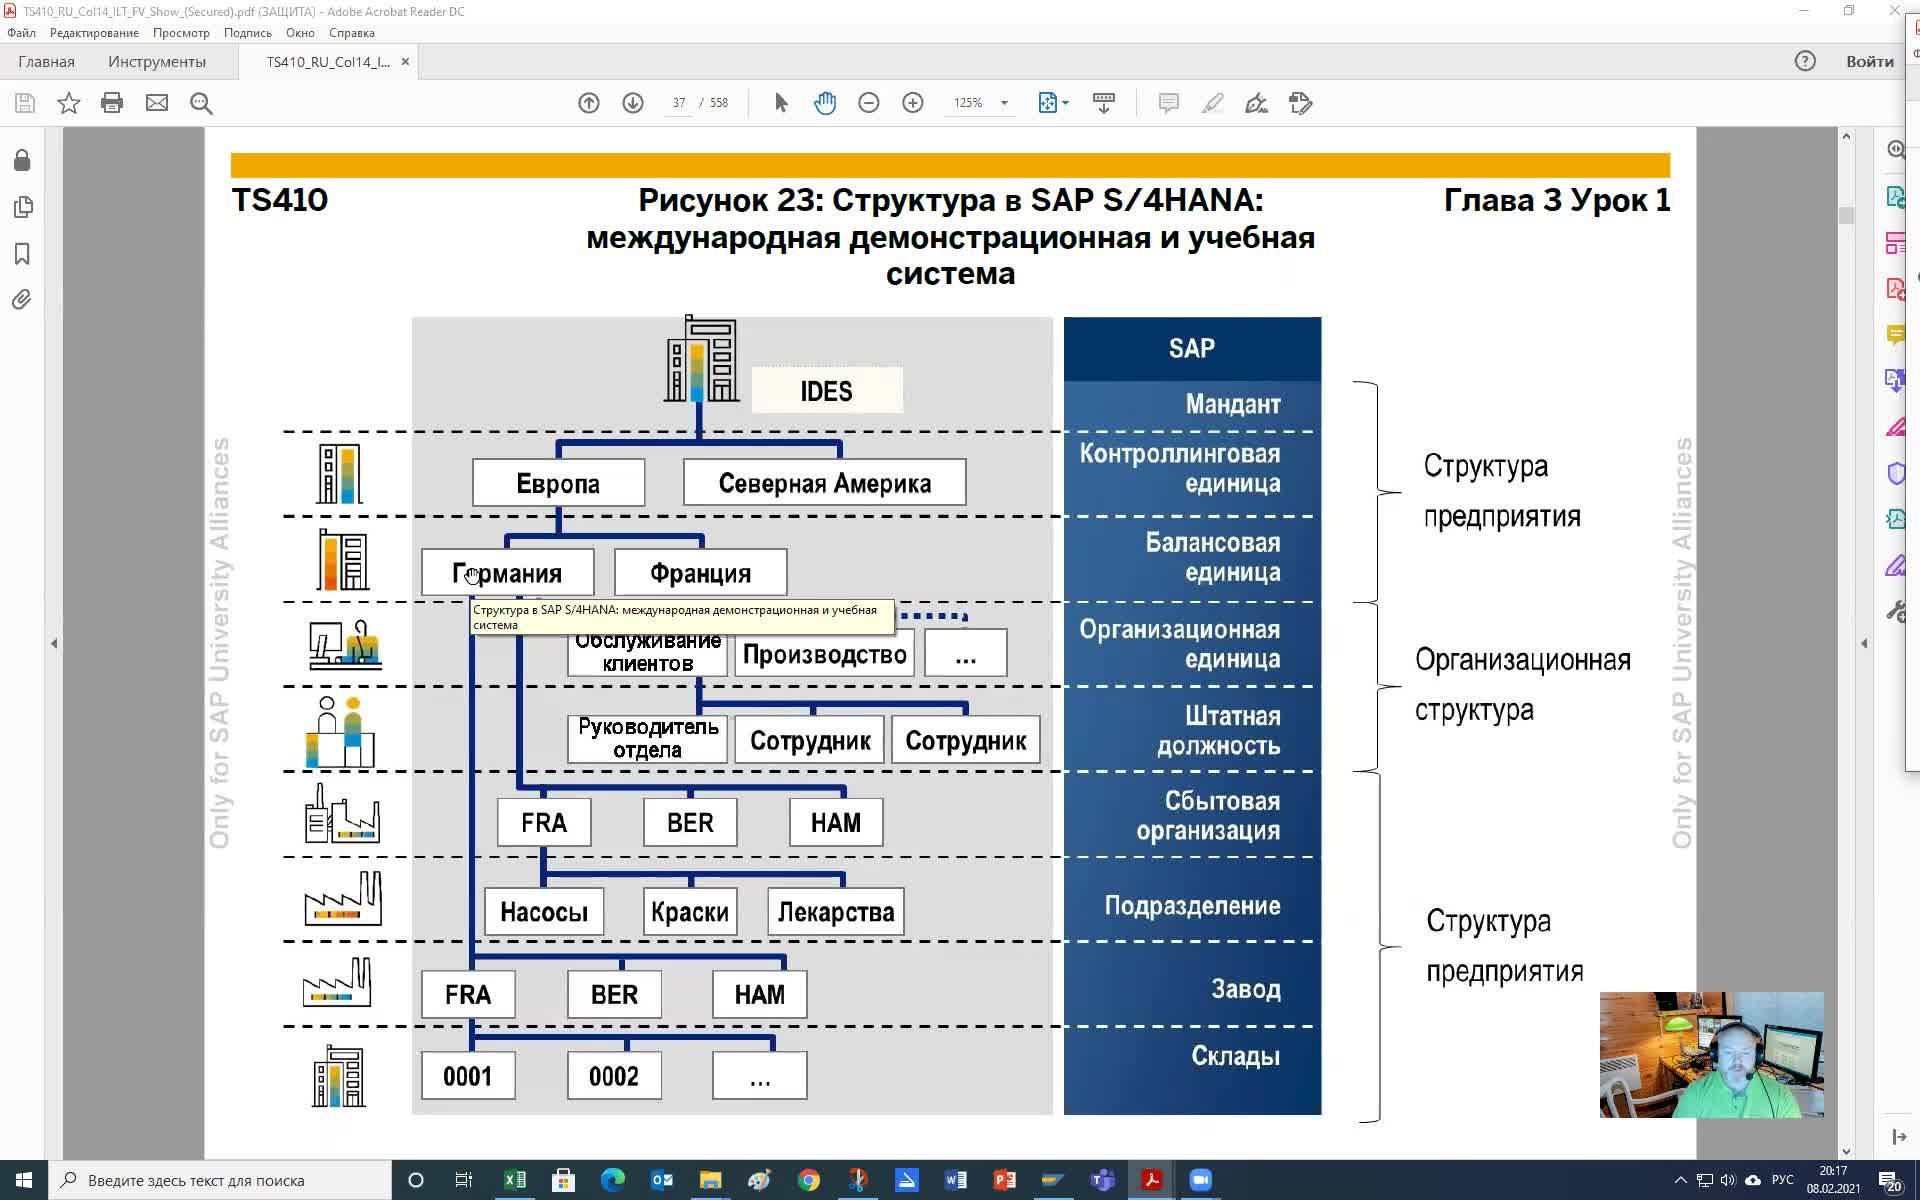Open the Windows Start menu

click(24, 1180)
